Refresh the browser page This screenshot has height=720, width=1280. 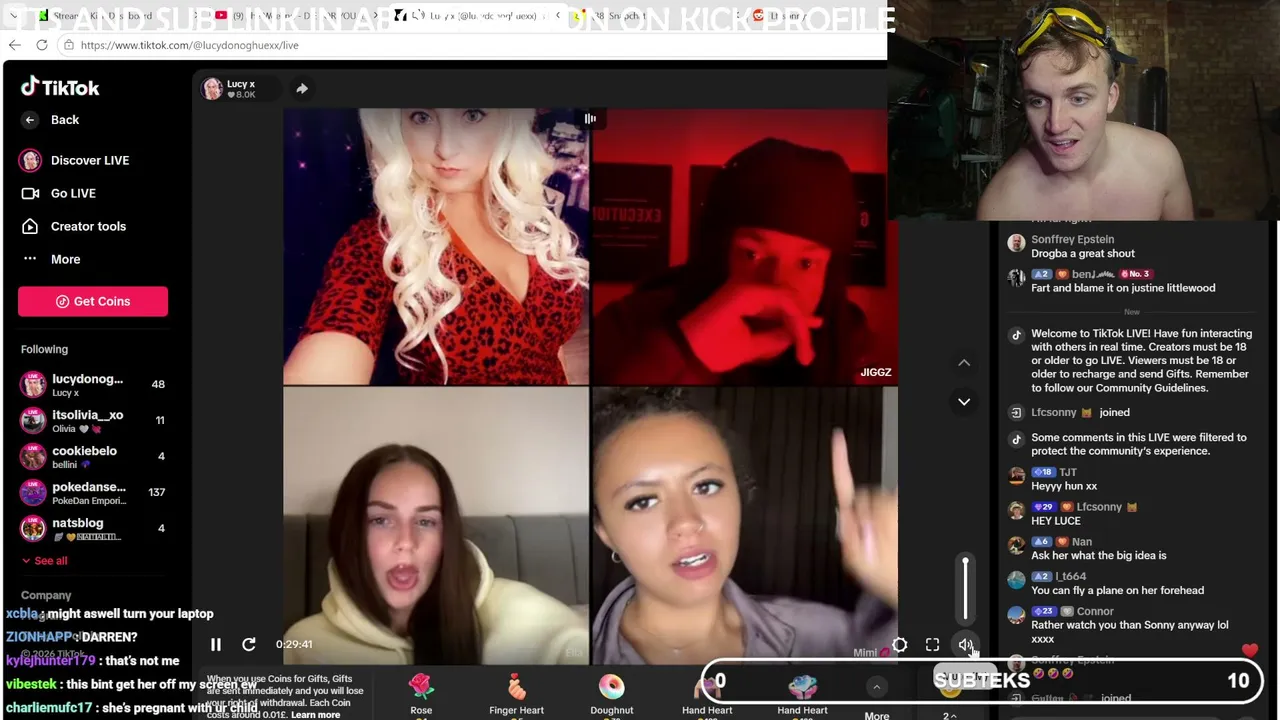tap(42, 45)
